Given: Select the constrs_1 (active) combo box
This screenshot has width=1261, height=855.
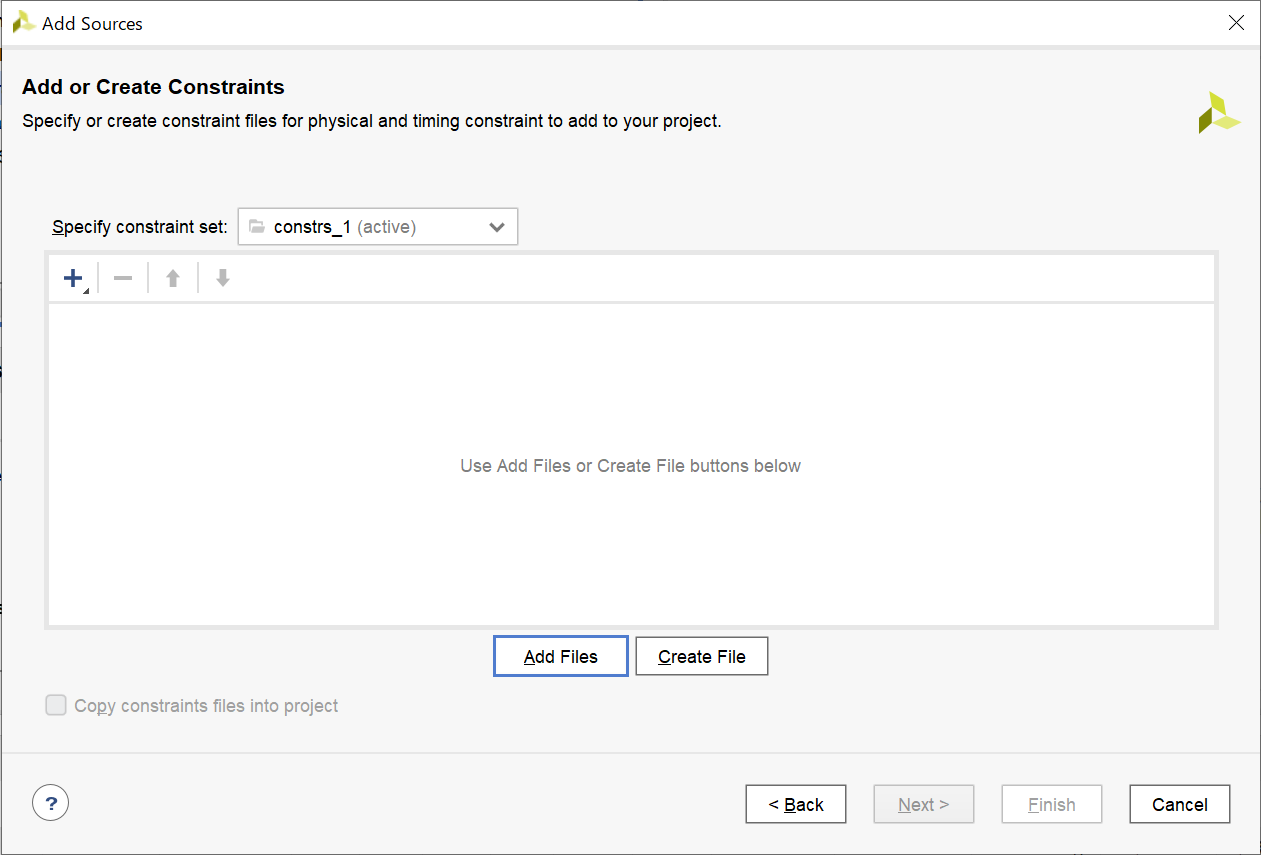Looking at the screenshot, I should click(377, 227).
